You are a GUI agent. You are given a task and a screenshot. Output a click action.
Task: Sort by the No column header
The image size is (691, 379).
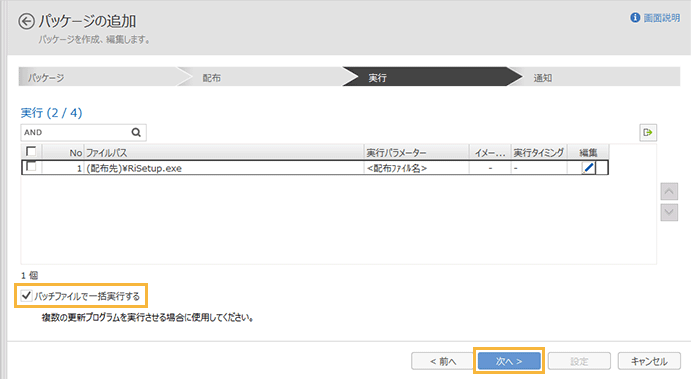click(x=63, y=152)
